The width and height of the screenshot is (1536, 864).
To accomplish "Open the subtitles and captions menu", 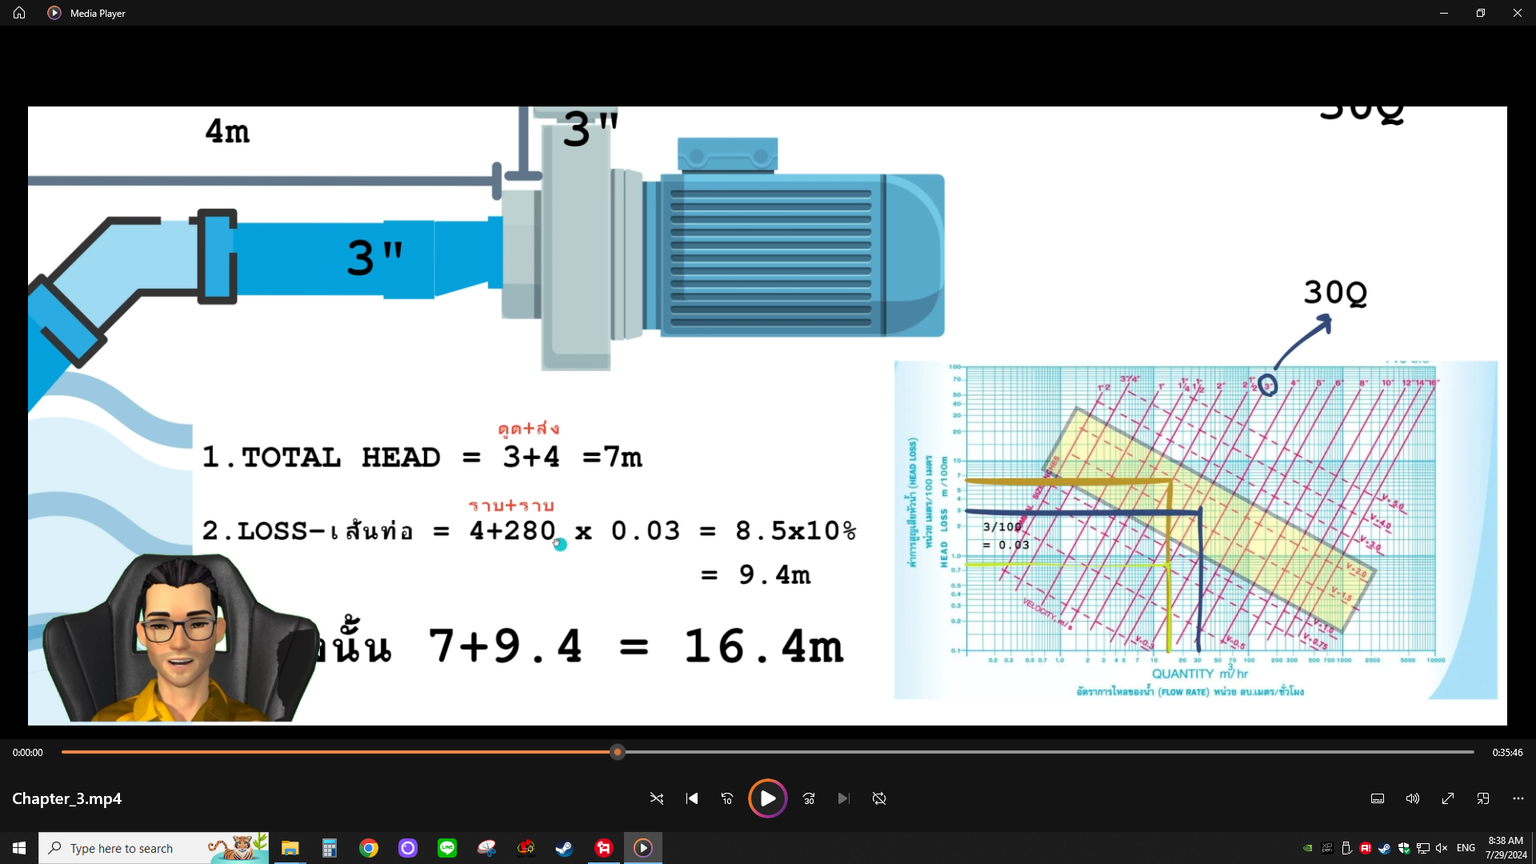I will [x=1377, y=798].
